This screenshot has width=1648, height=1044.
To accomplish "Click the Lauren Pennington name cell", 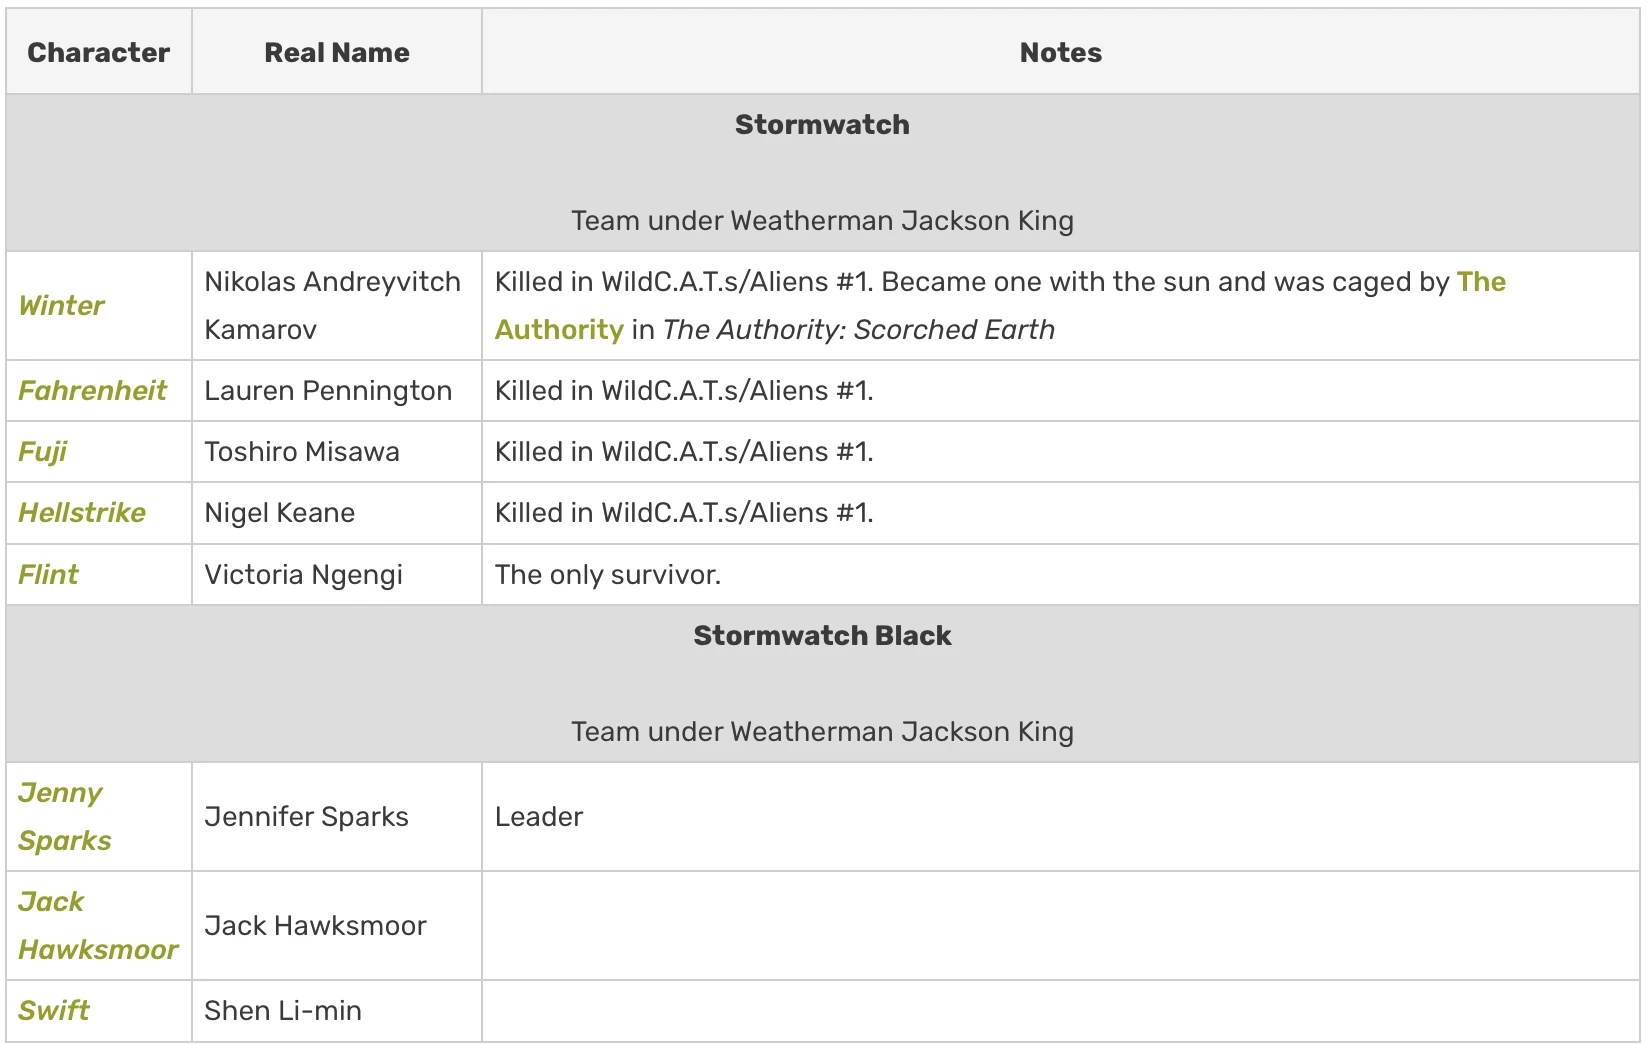I will (328, 391).
